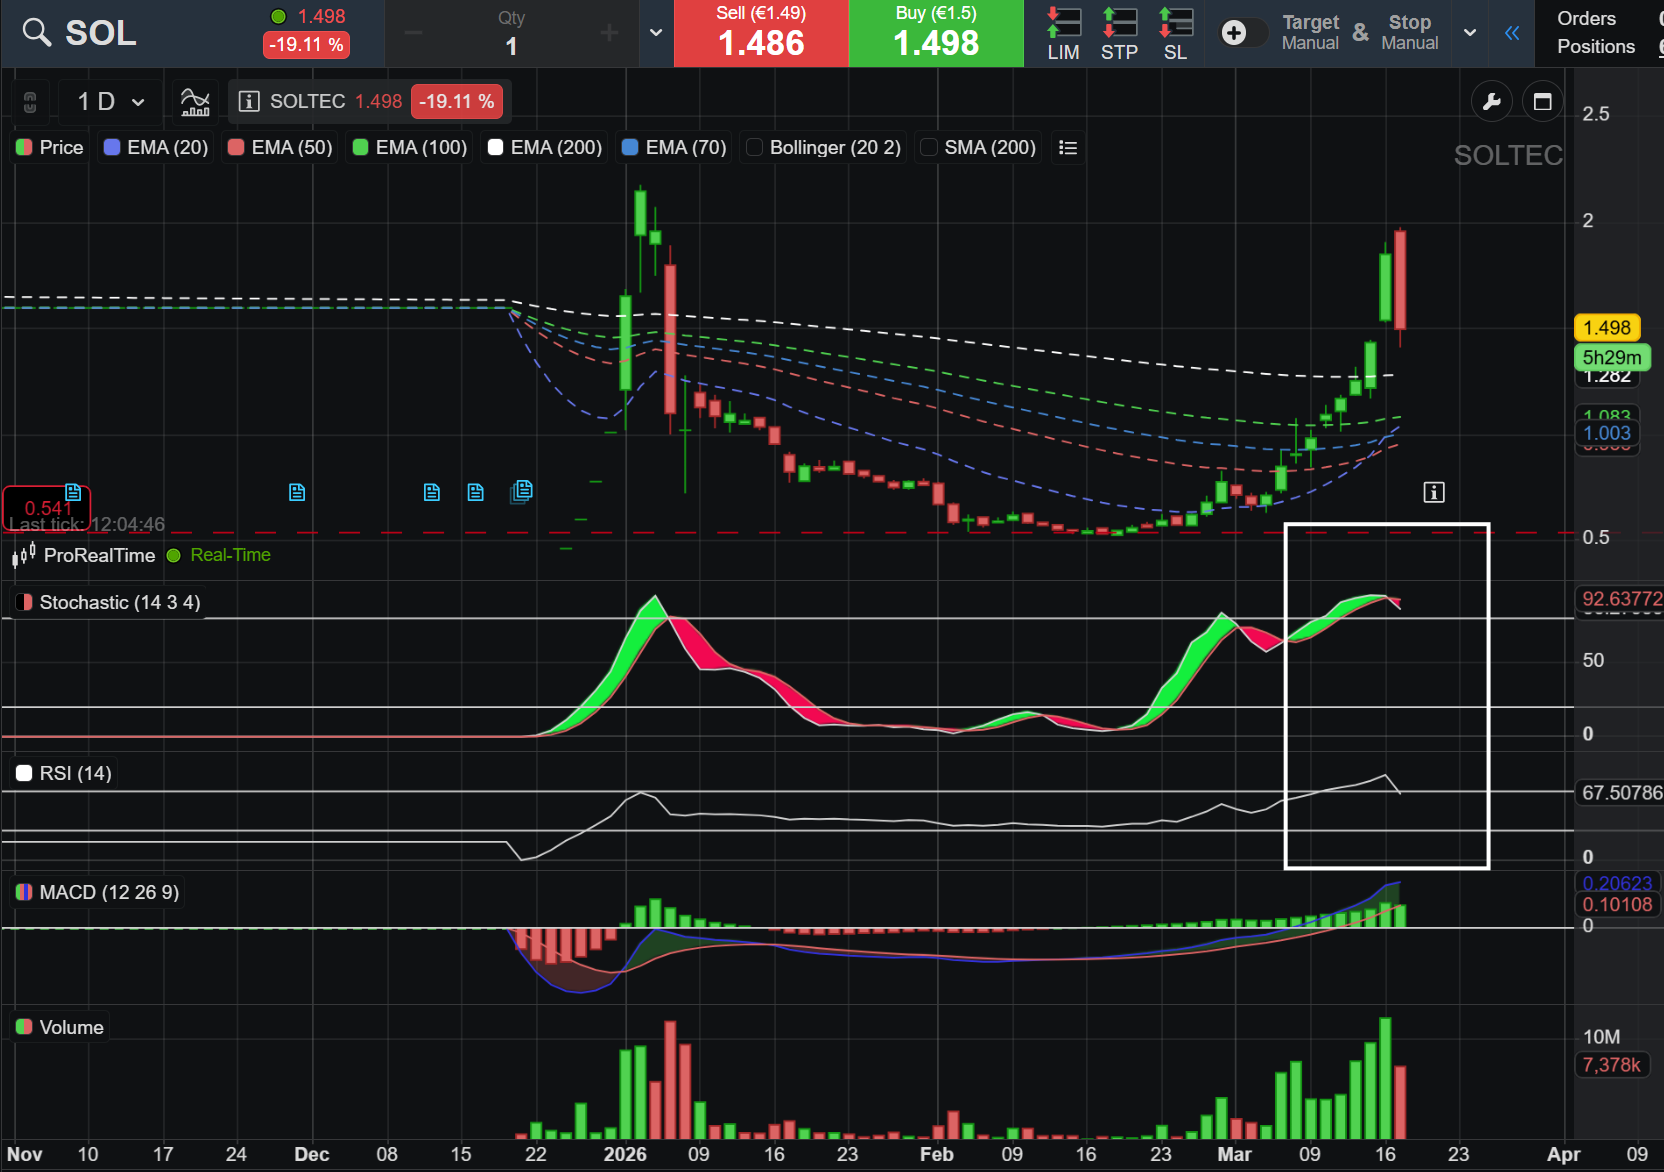1664x1172 pixels.
Task: Click the maximize chart window icon
Action: coord(1542,101)
